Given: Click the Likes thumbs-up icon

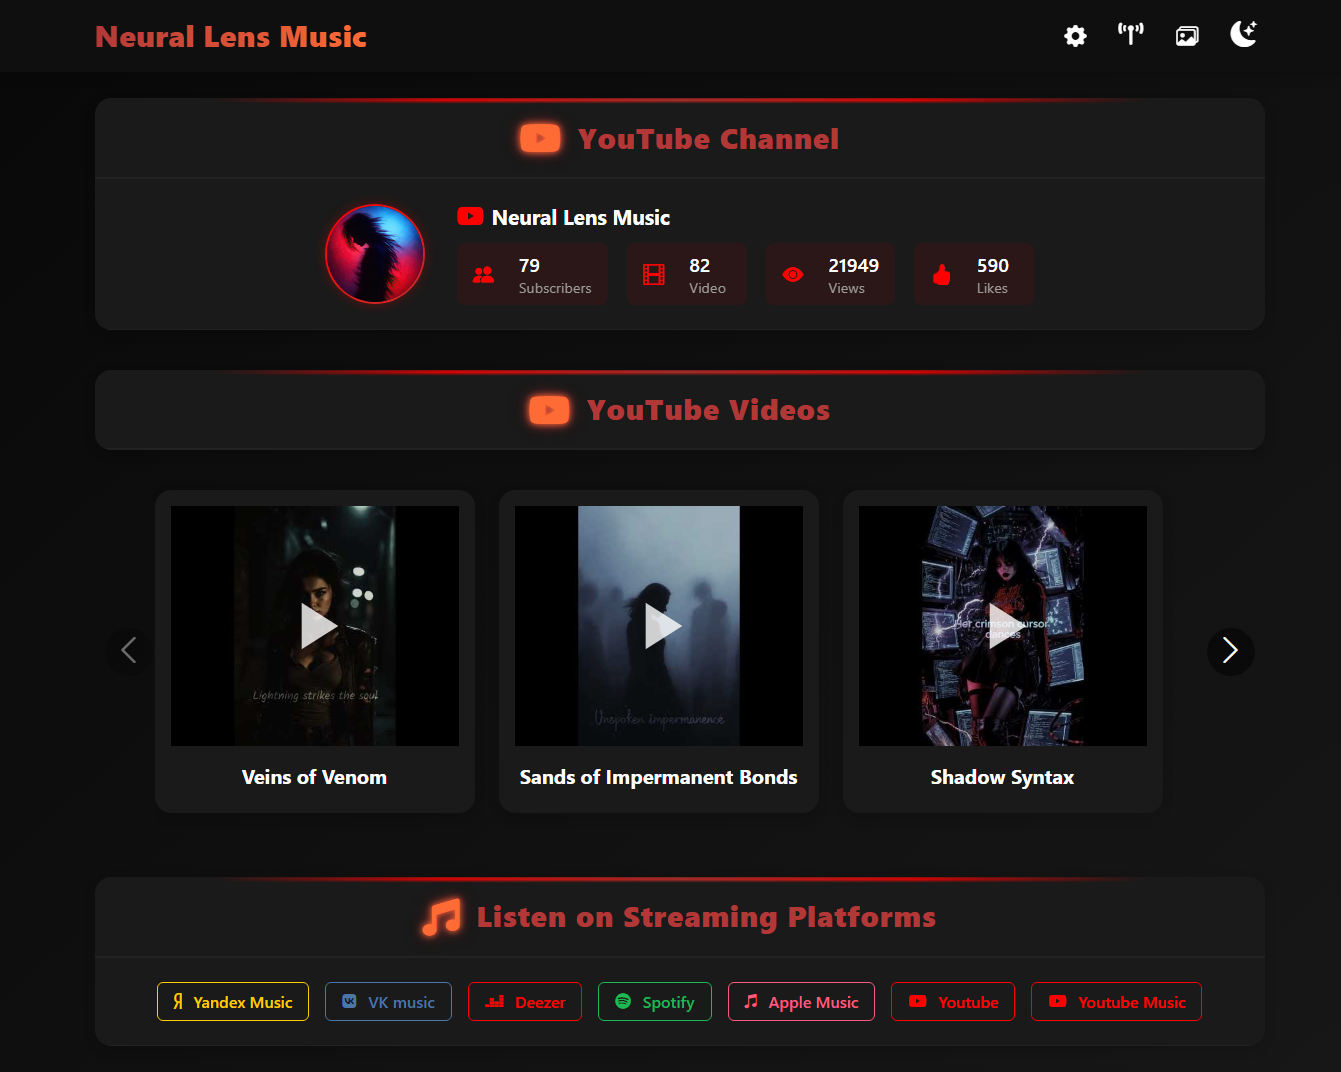Looking at the screenshot, I should pyautogui.click(x=941, y=275).
